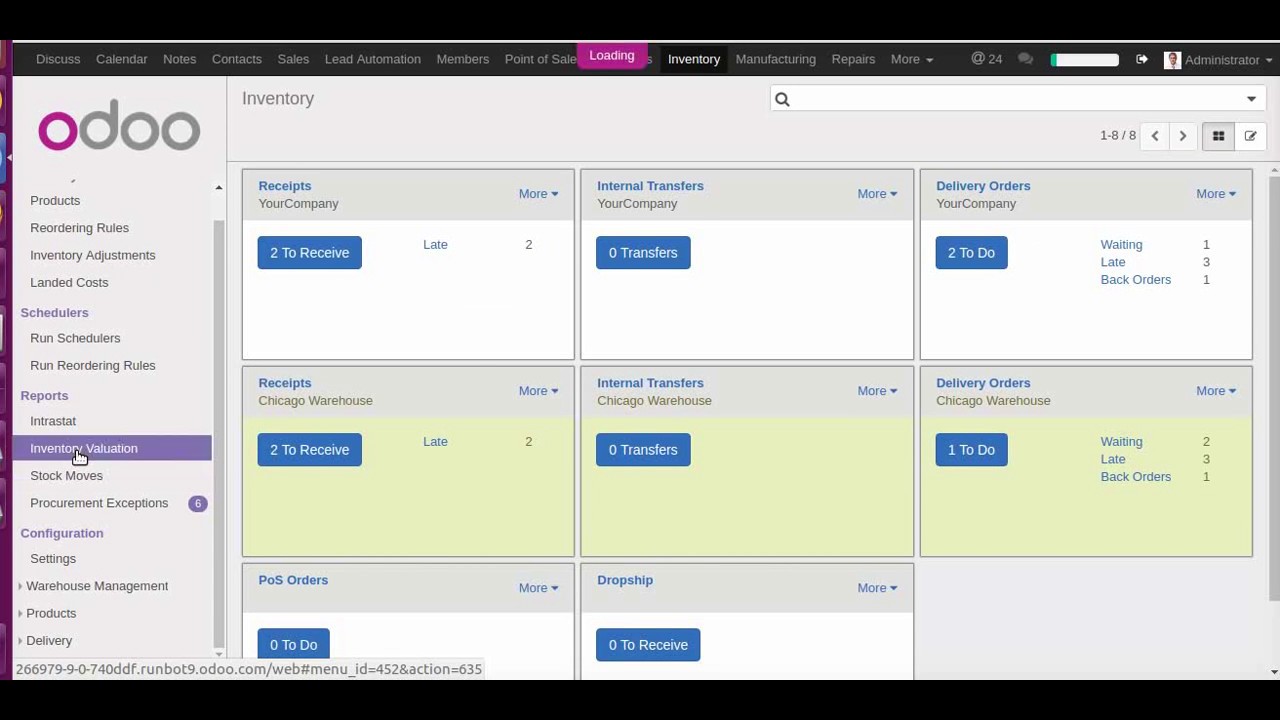This screenshot has height=720, width=1280.
Task: Switch to form edit view icon
Action: click(x=1250, y=136)
